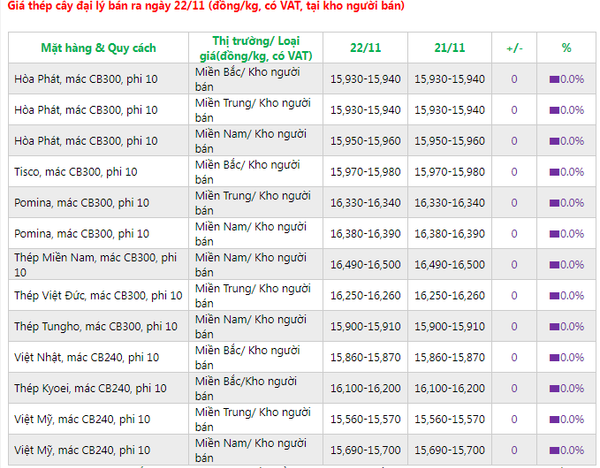Click 'Việt Mỹ, mác CB240, phi 10' in Miền Nam row

tap(82, 450)
